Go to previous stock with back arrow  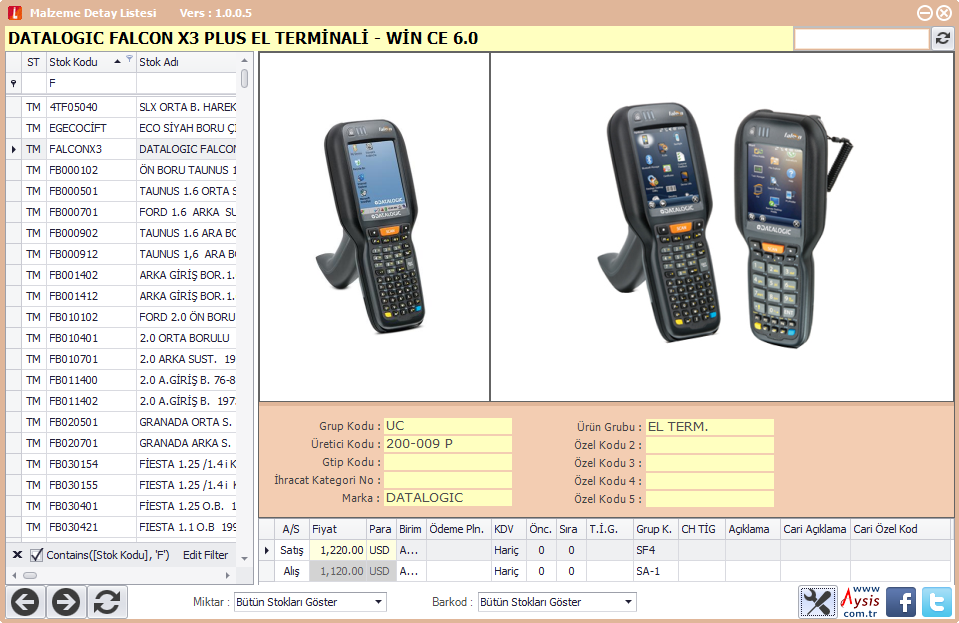(x=25, y=602)
